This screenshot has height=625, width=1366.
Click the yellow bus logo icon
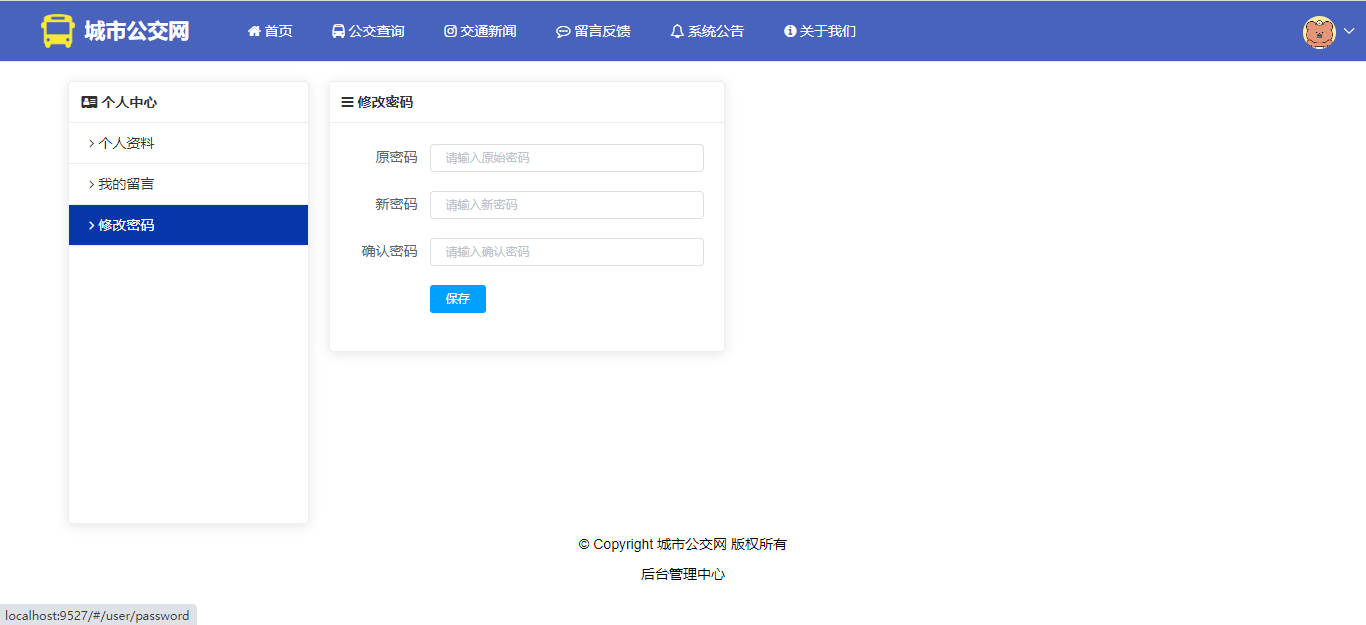point(58,31)
